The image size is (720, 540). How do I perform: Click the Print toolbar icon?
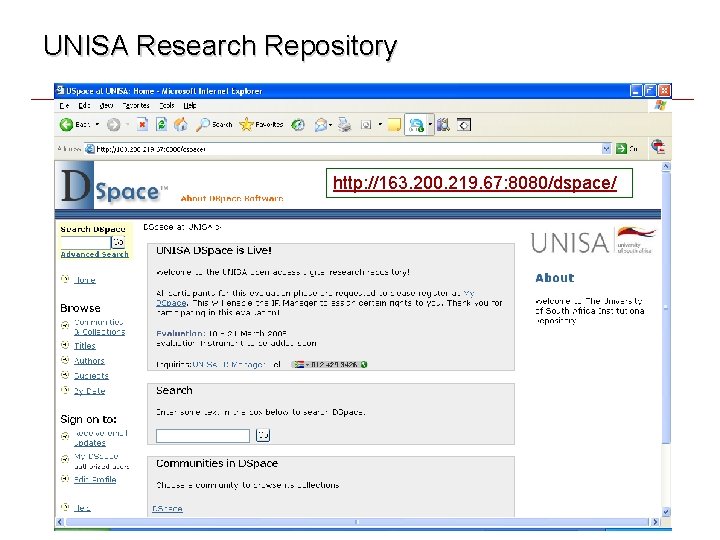(344, 124)
